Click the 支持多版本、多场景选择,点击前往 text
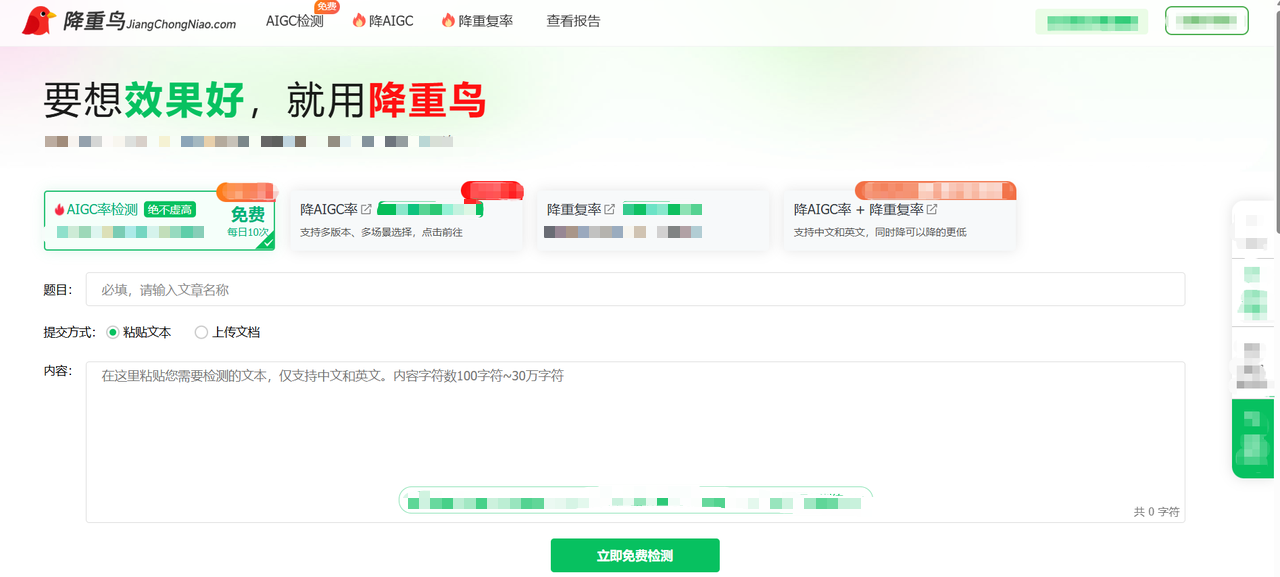This screenshot has height=577, width=1280. click(x=381, y=232)
